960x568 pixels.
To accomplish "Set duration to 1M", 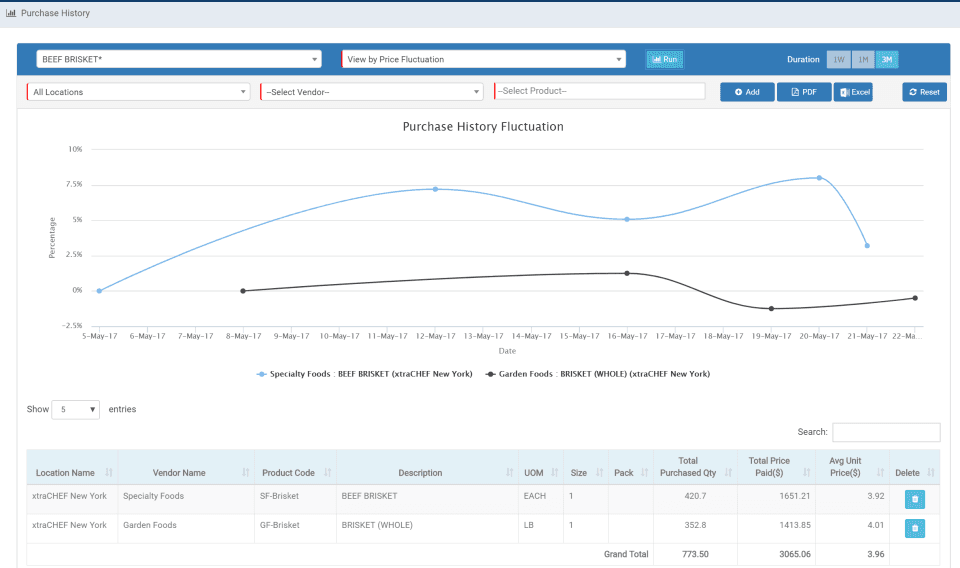I will click(x=863, y=59).
